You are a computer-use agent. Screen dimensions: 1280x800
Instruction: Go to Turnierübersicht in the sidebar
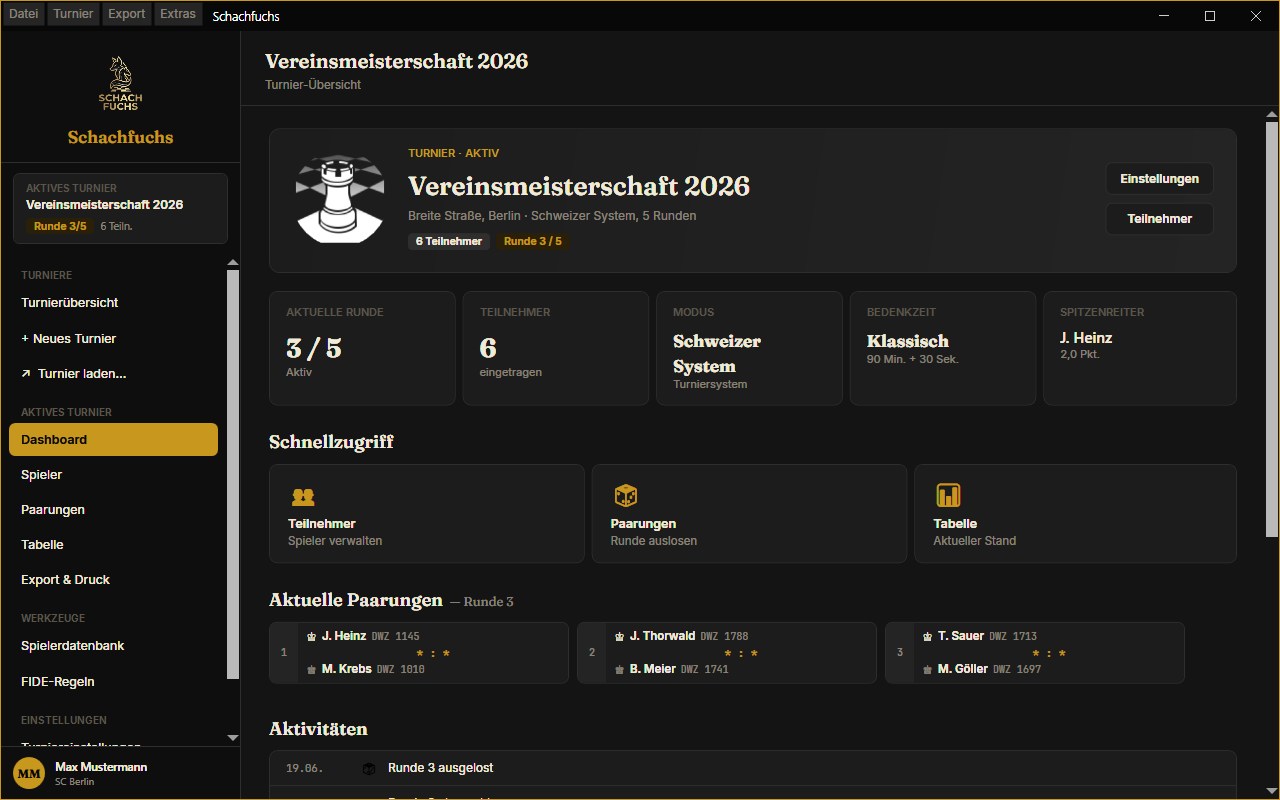113,302
